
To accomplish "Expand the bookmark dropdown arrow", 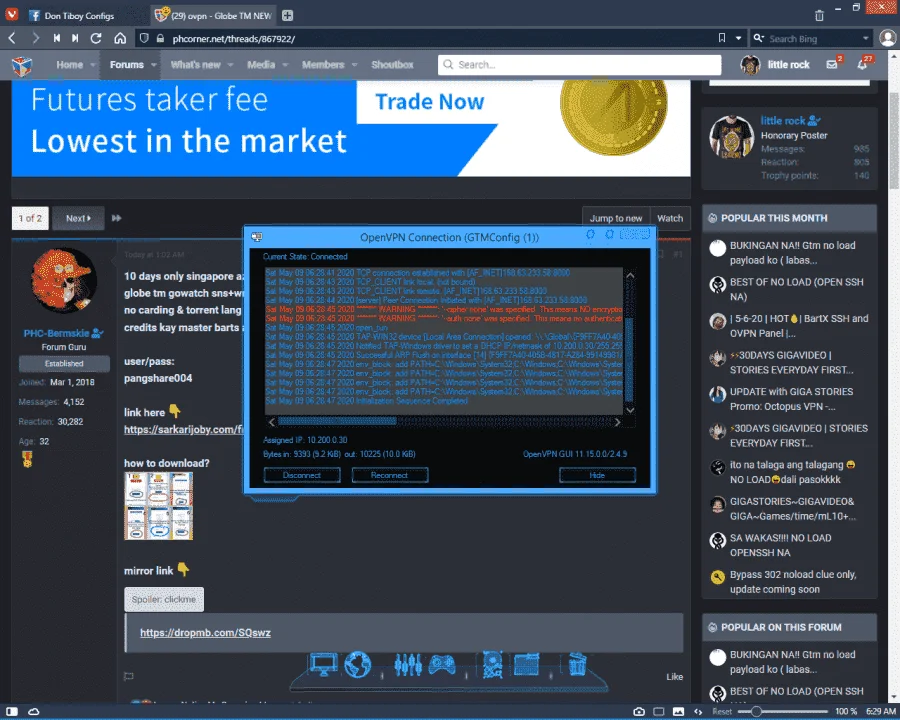I will [x=739, y=38].
